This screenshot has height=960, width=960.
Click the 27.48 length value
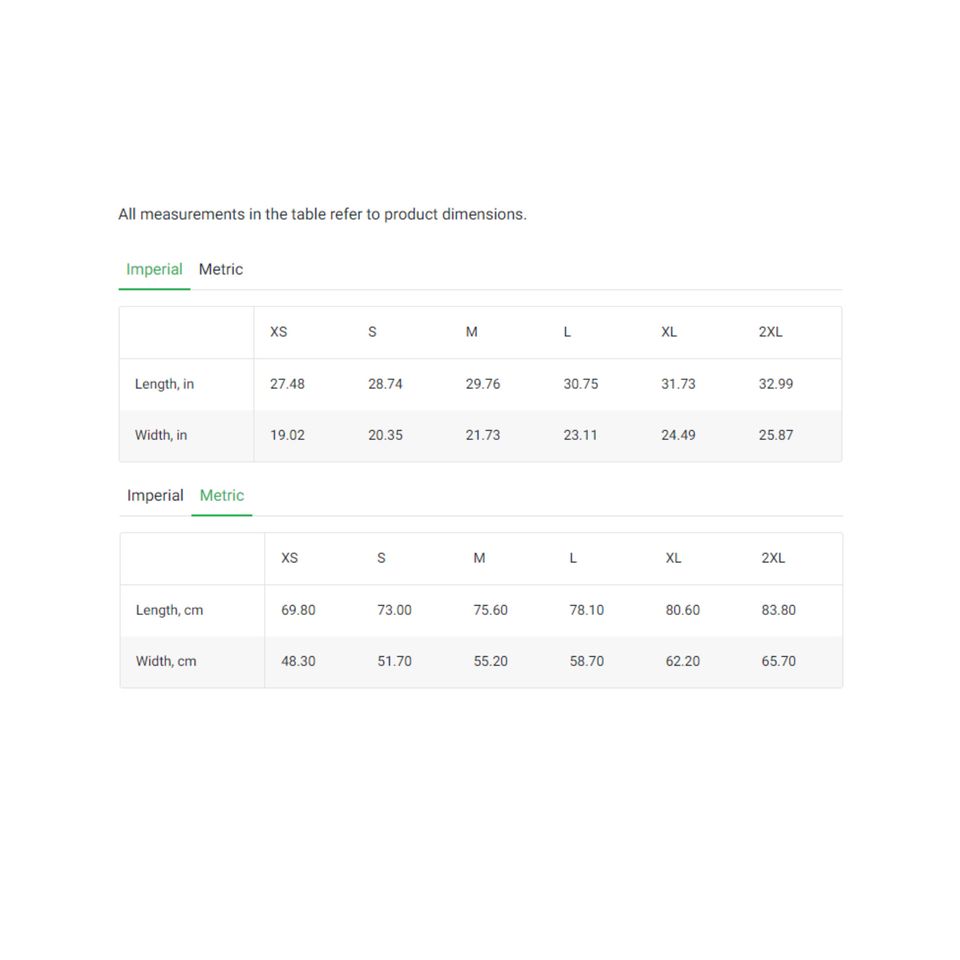tap(287, 384)
